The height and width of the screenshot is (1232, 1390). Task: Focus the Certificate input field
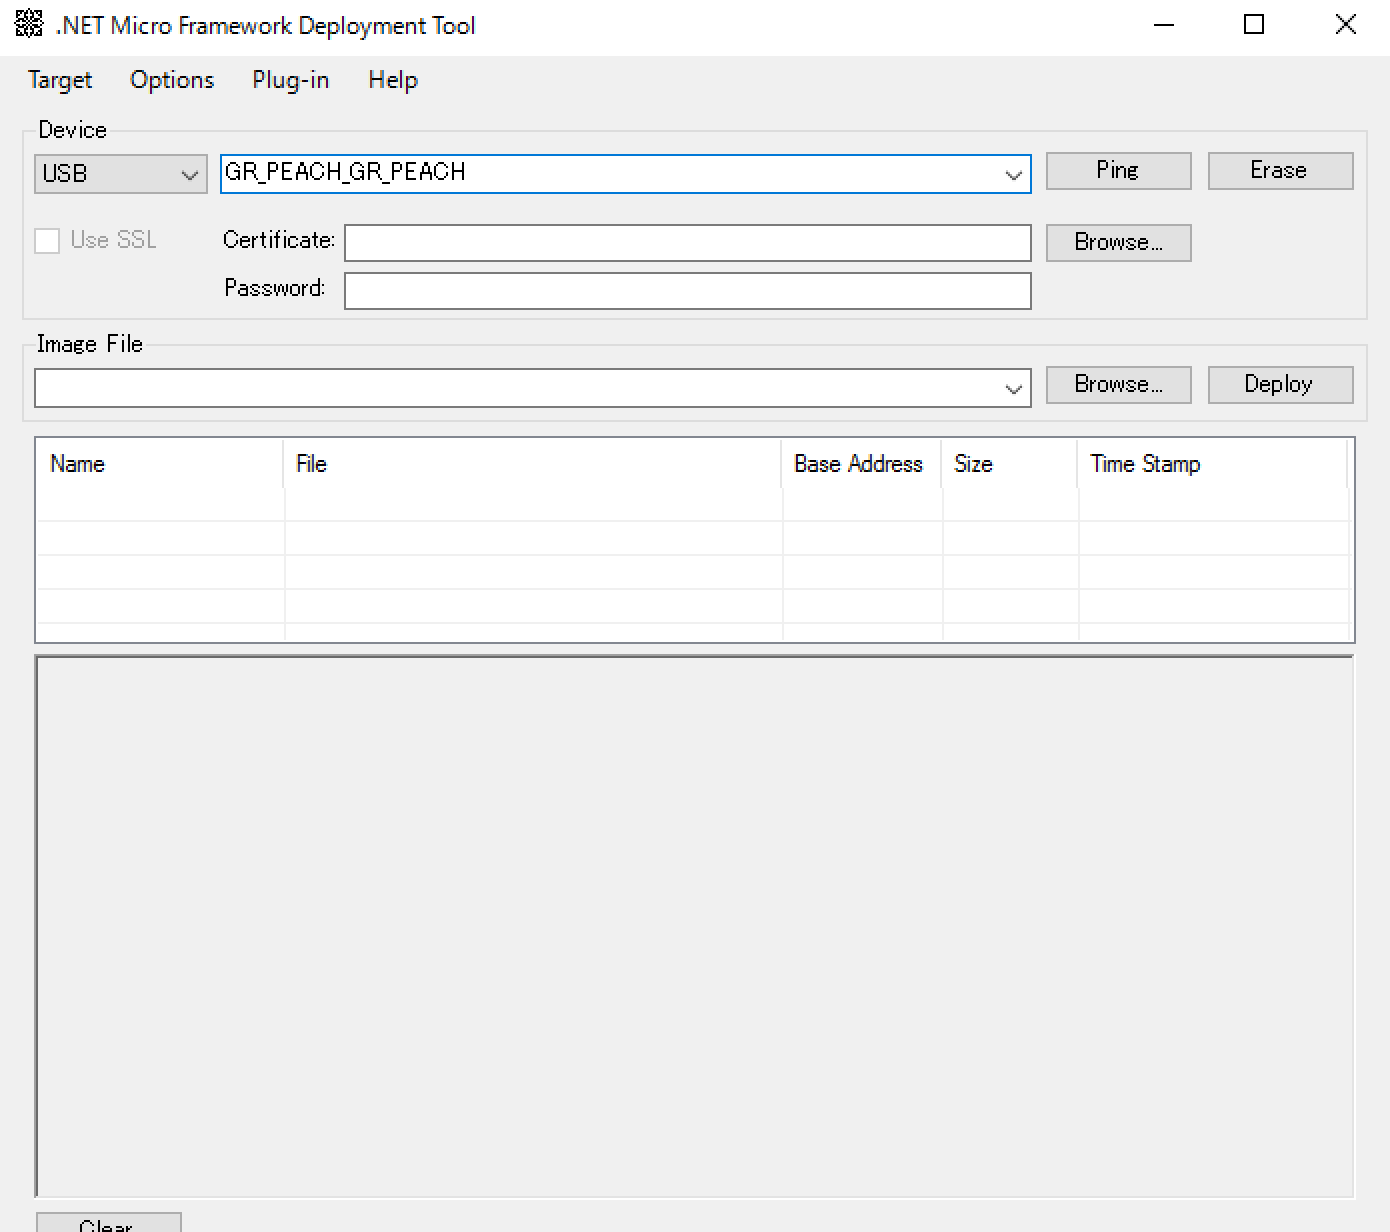coord(687,243)
